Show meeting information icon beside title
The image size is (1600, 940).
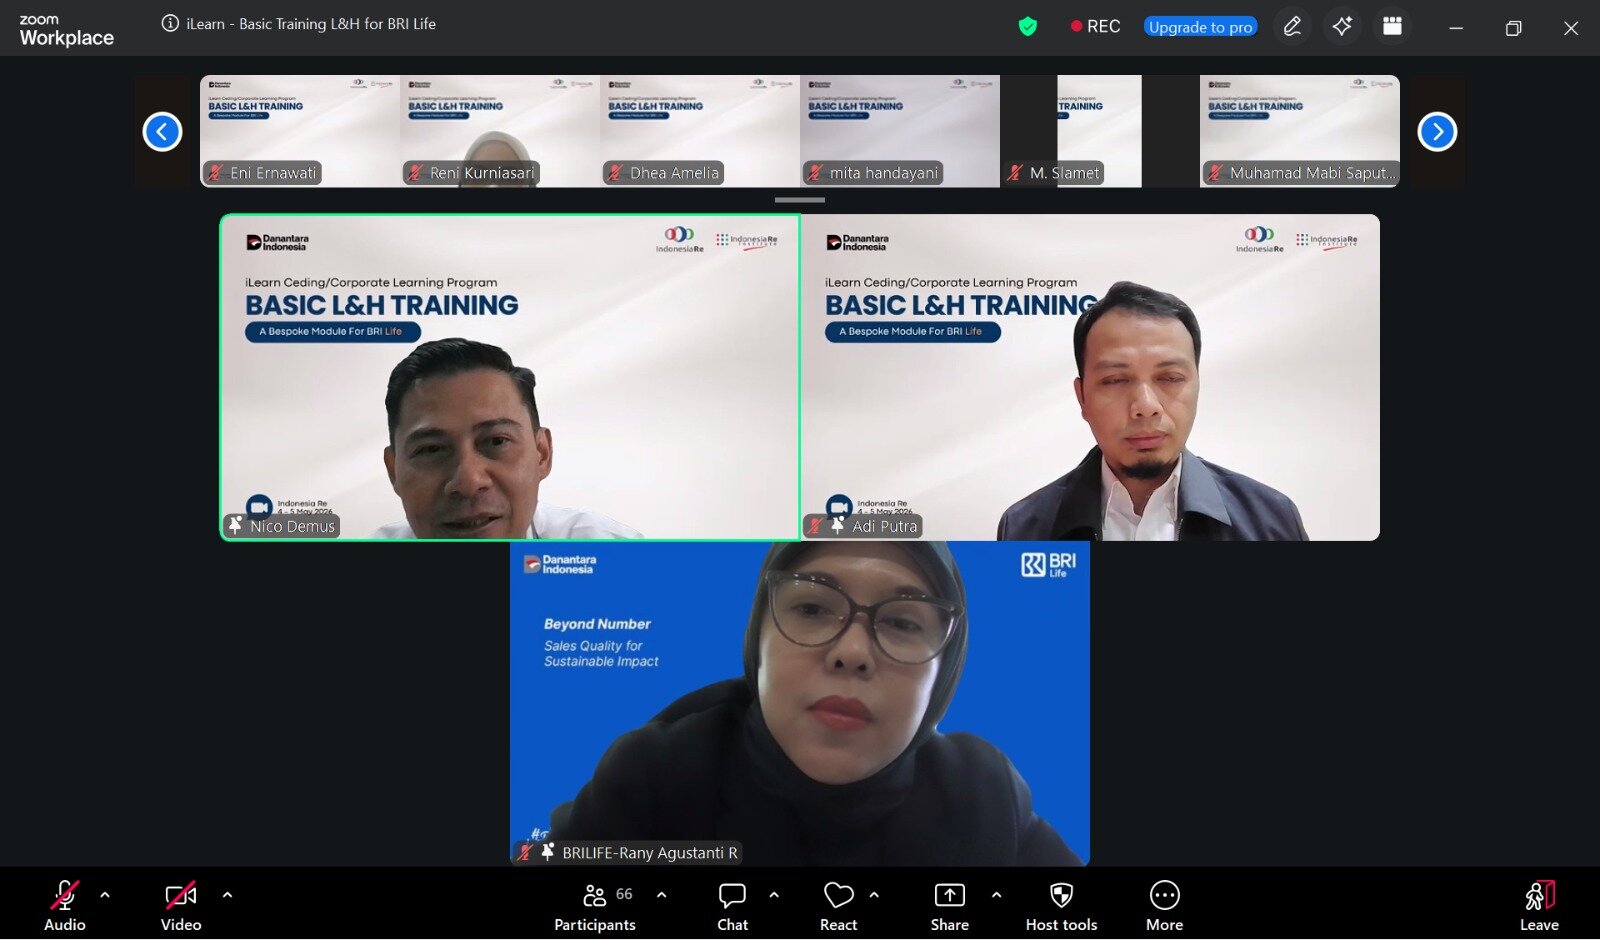[170, 24]
